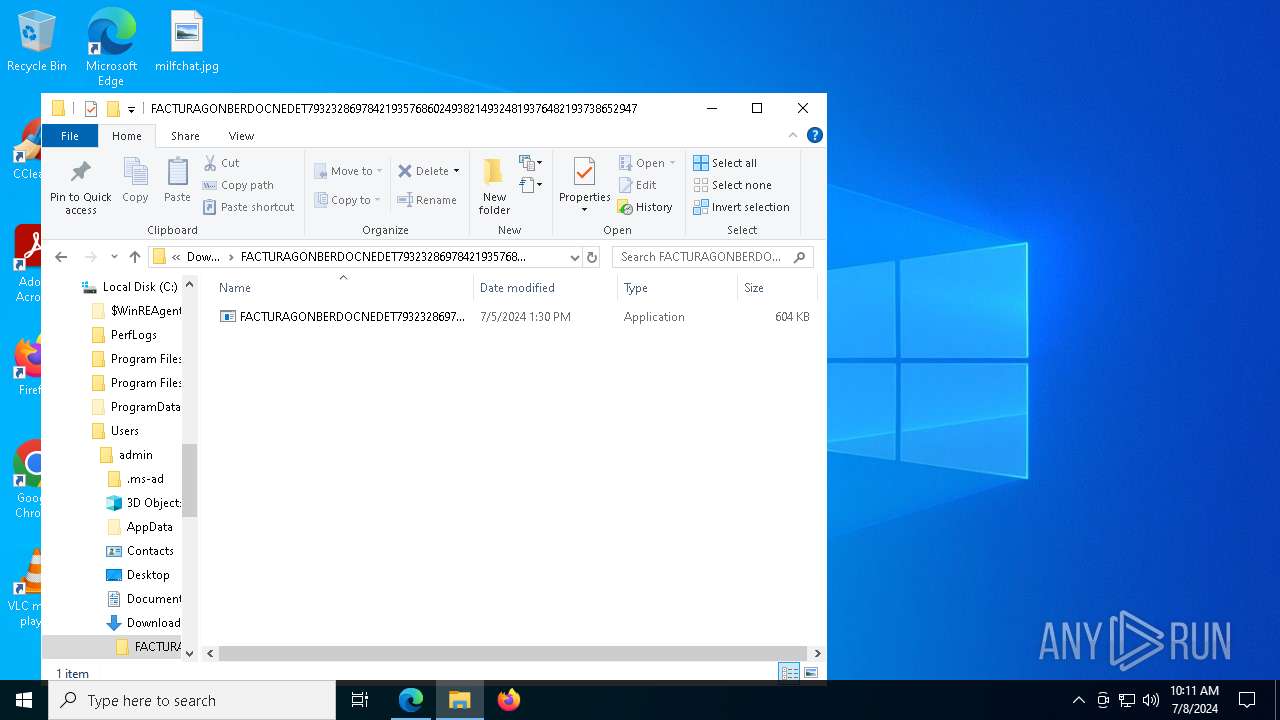Click Copy path option
Image resolution: width=1280 pixels, height=720 pixels.
(x=238, y=185)
